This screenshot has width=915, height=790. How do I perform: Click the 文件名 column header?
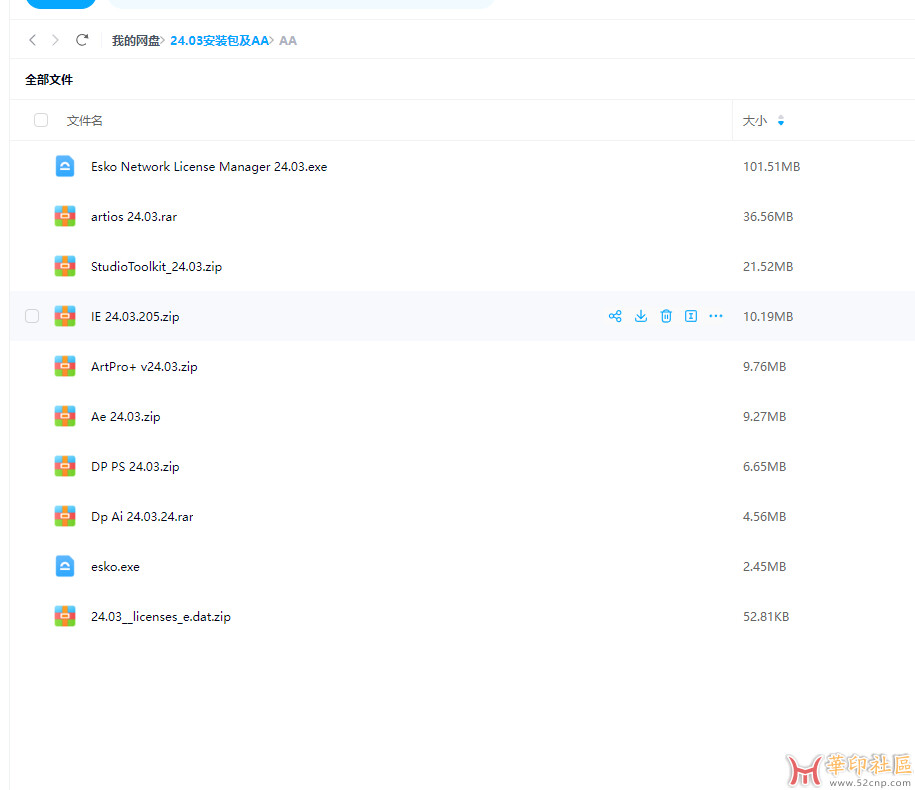pyautogui.click(x=85, y=121)
